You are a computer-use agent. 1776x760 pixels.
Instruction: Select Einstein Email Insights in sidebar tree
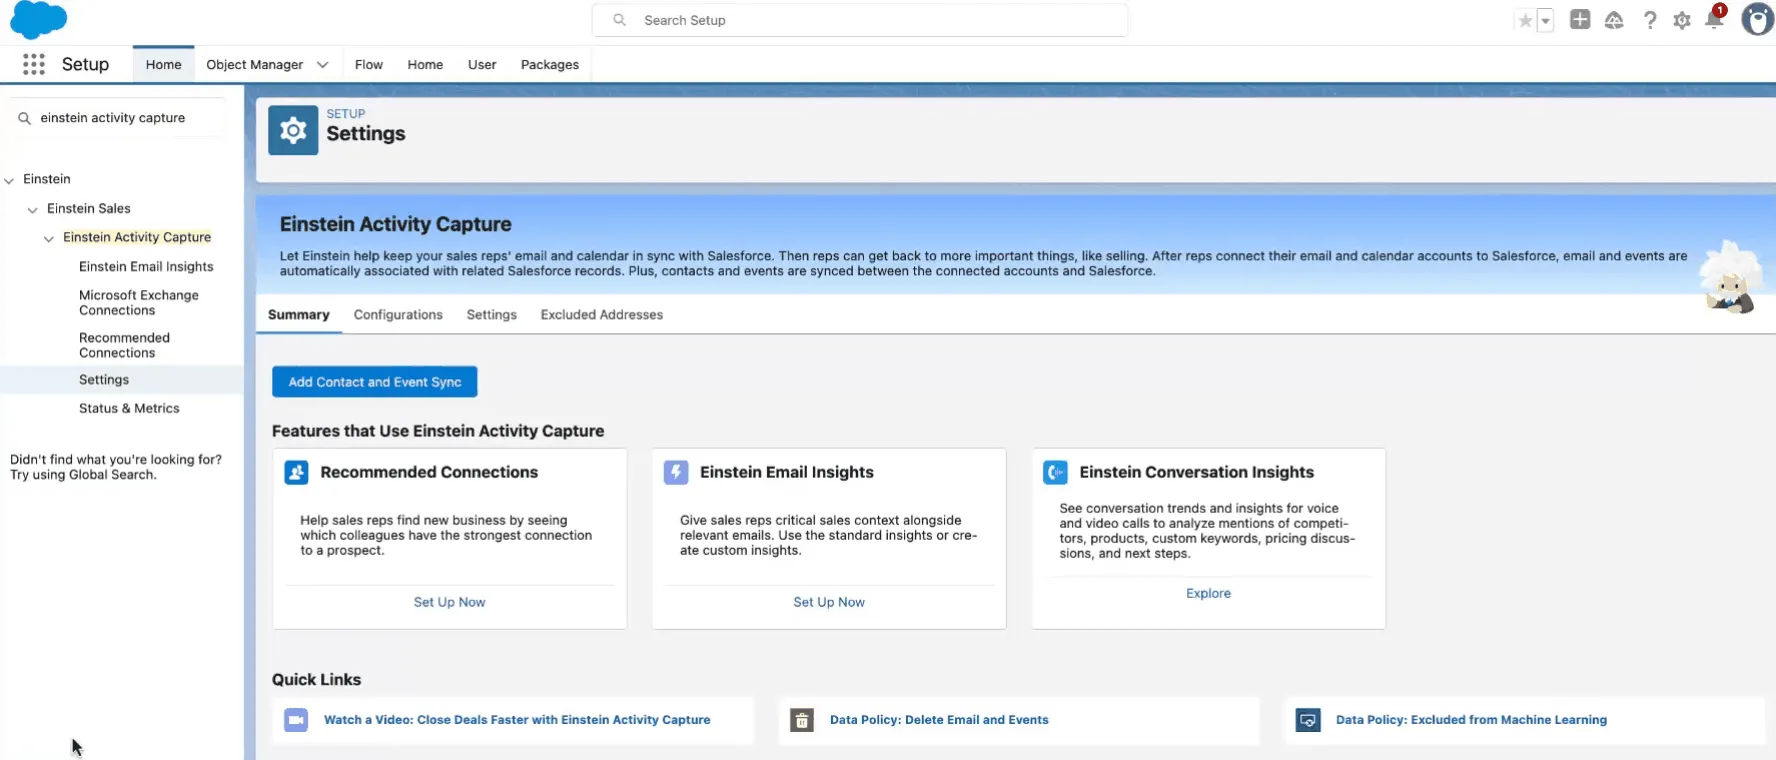click(x=146, y=267)
